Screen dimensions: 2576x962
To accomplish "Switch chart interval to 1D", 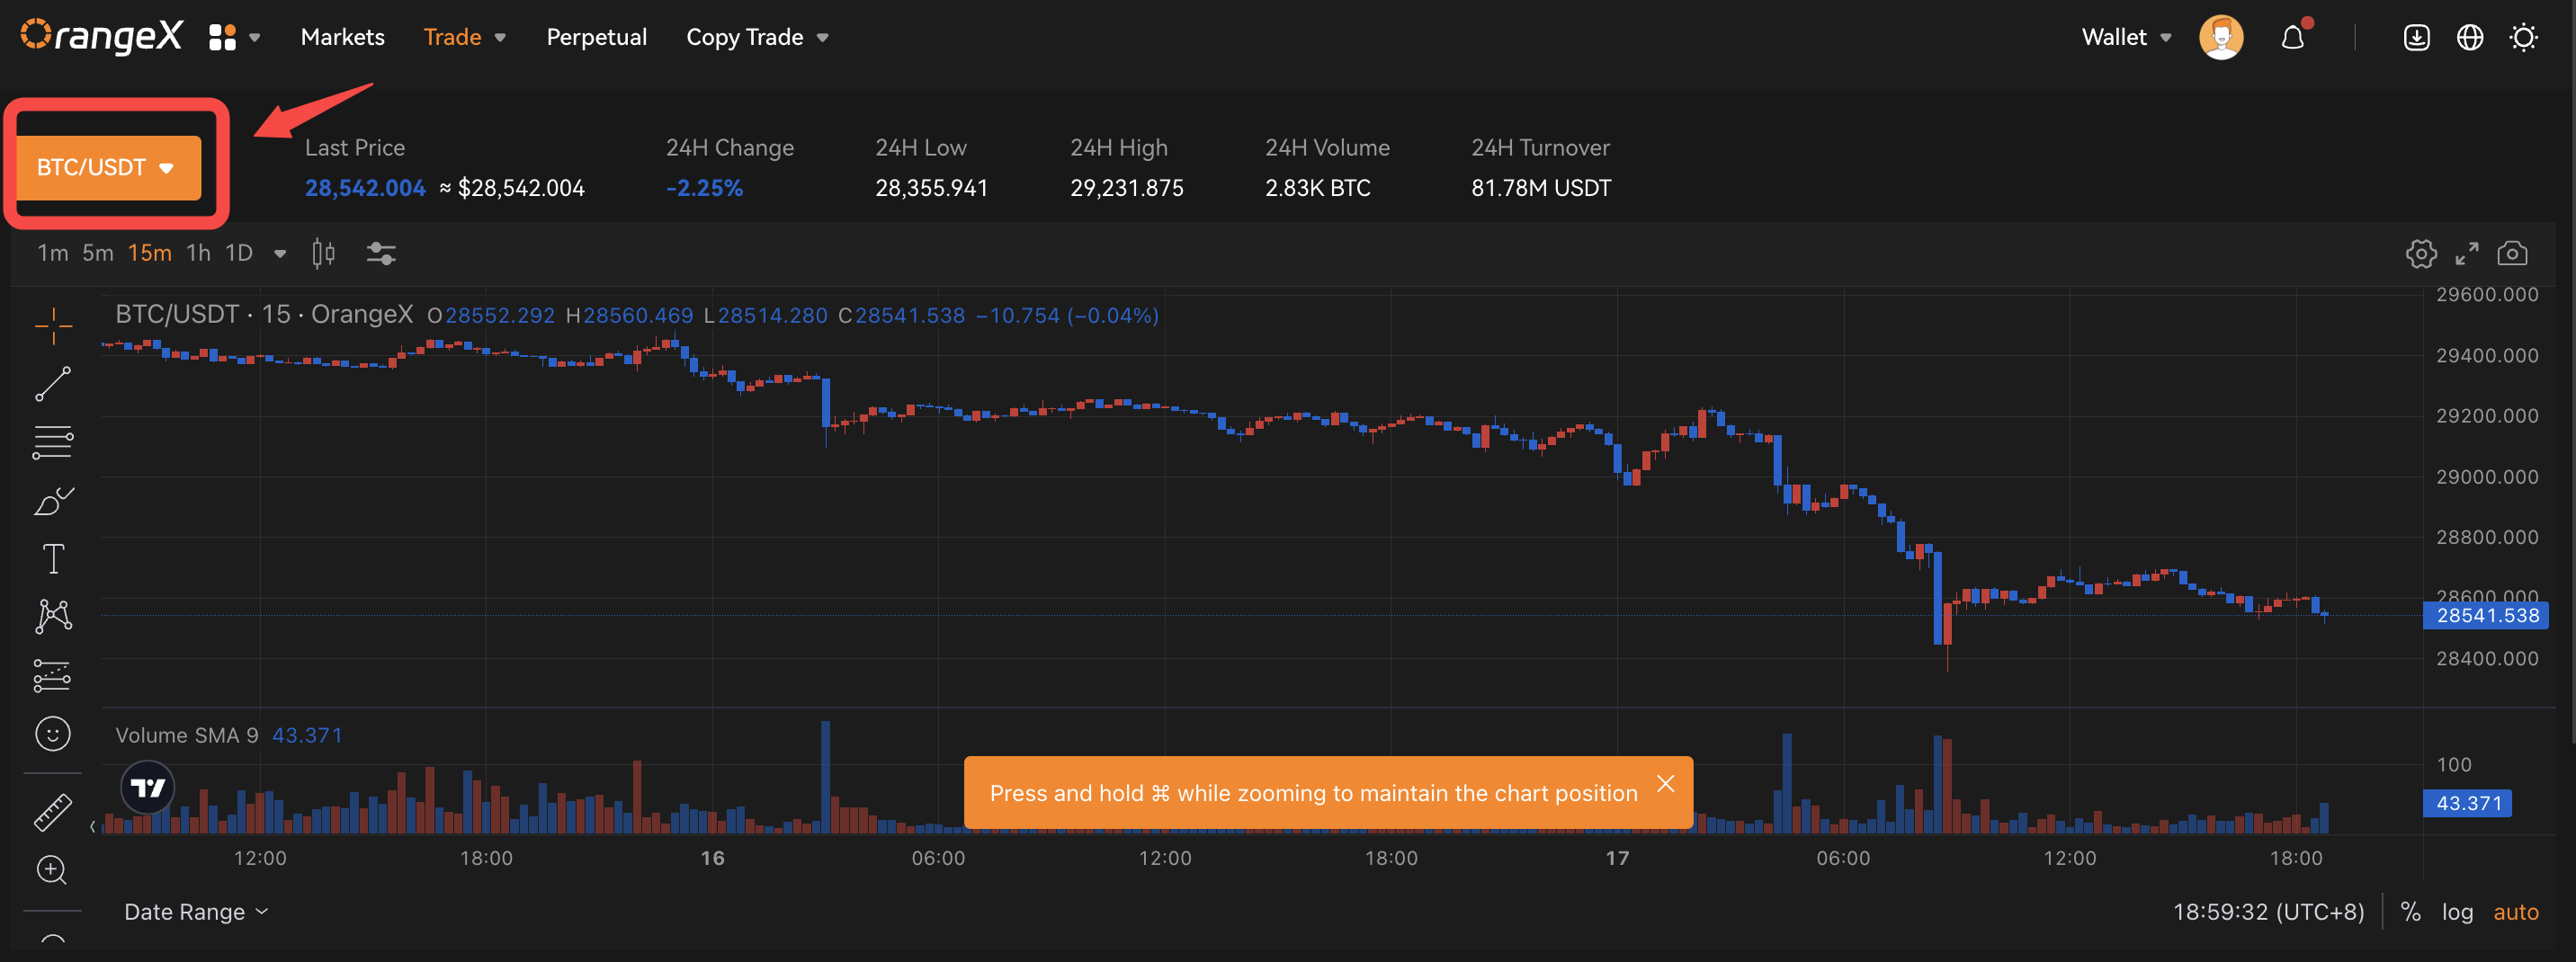I will pos(239,253).
